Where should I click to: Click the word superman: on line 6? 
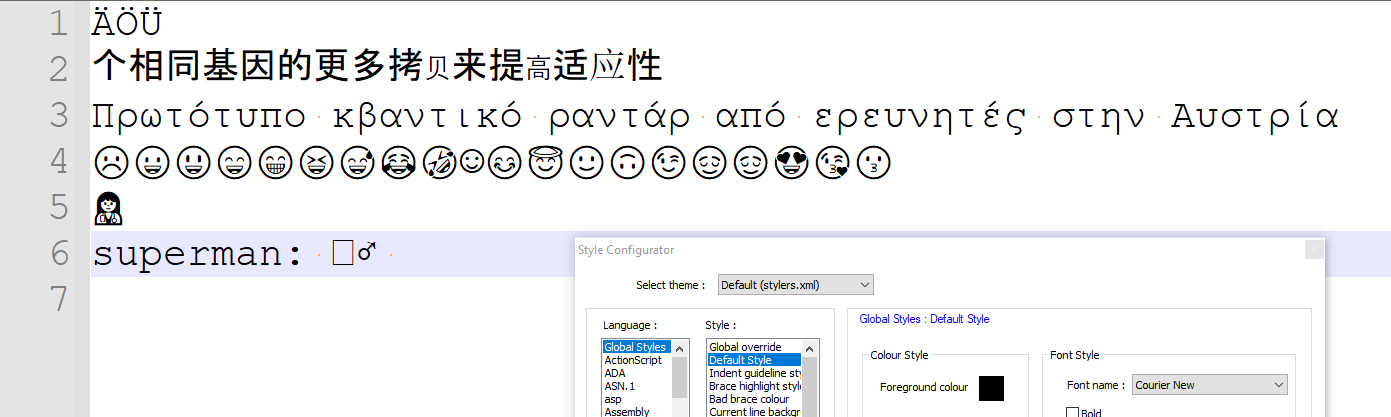point(197,255)
